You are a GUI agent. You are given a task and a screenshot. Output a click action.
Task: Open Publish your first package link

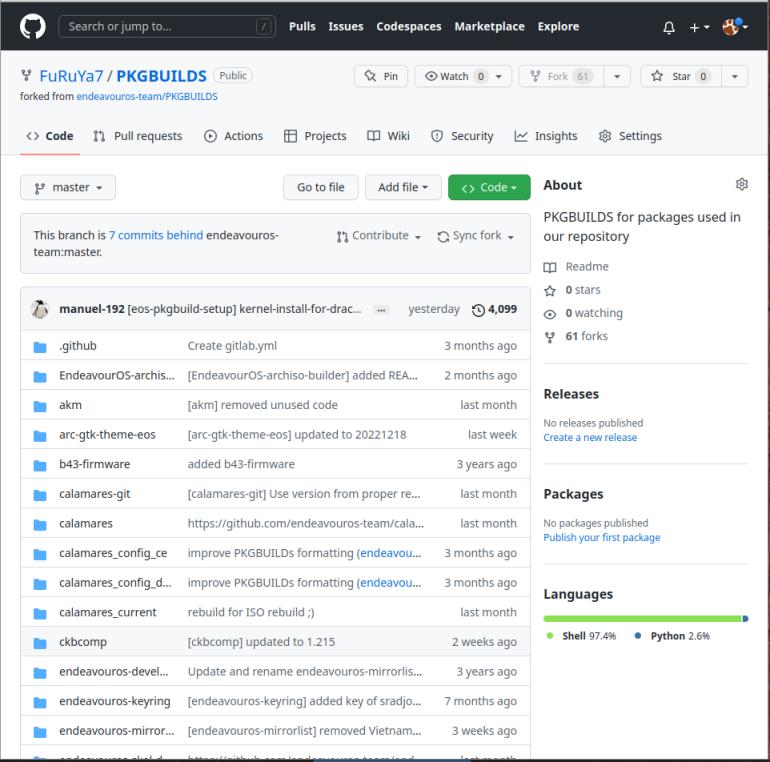point(602,538)
